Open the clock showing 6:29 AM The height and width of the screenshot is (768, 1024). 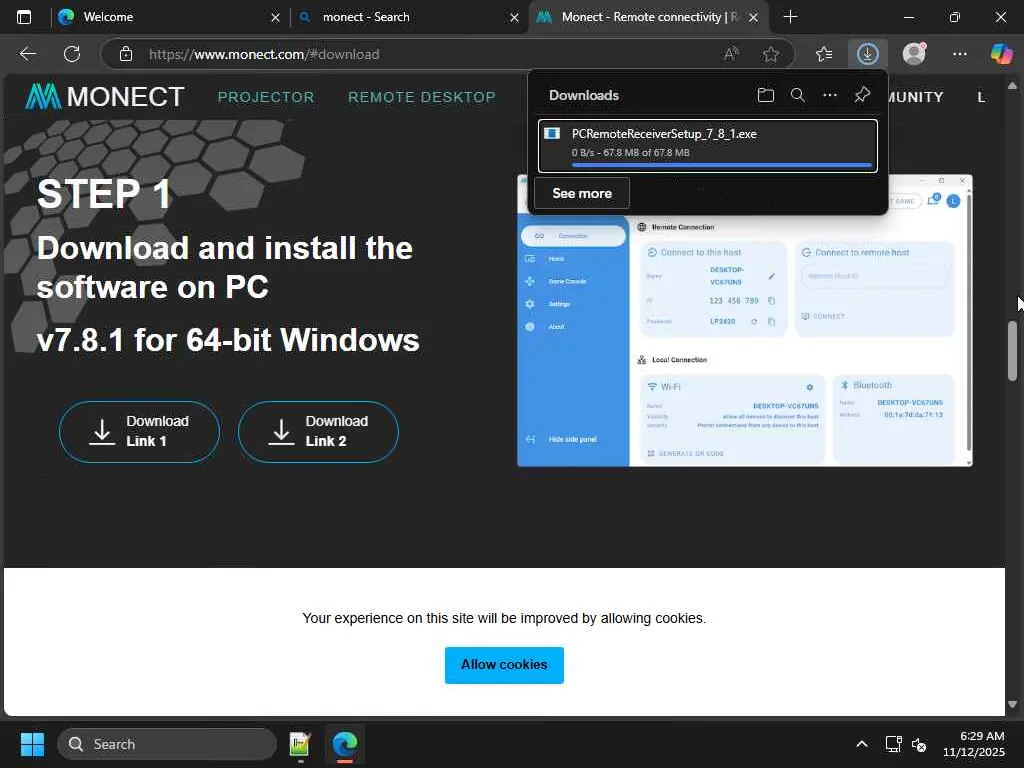[974, 744]
